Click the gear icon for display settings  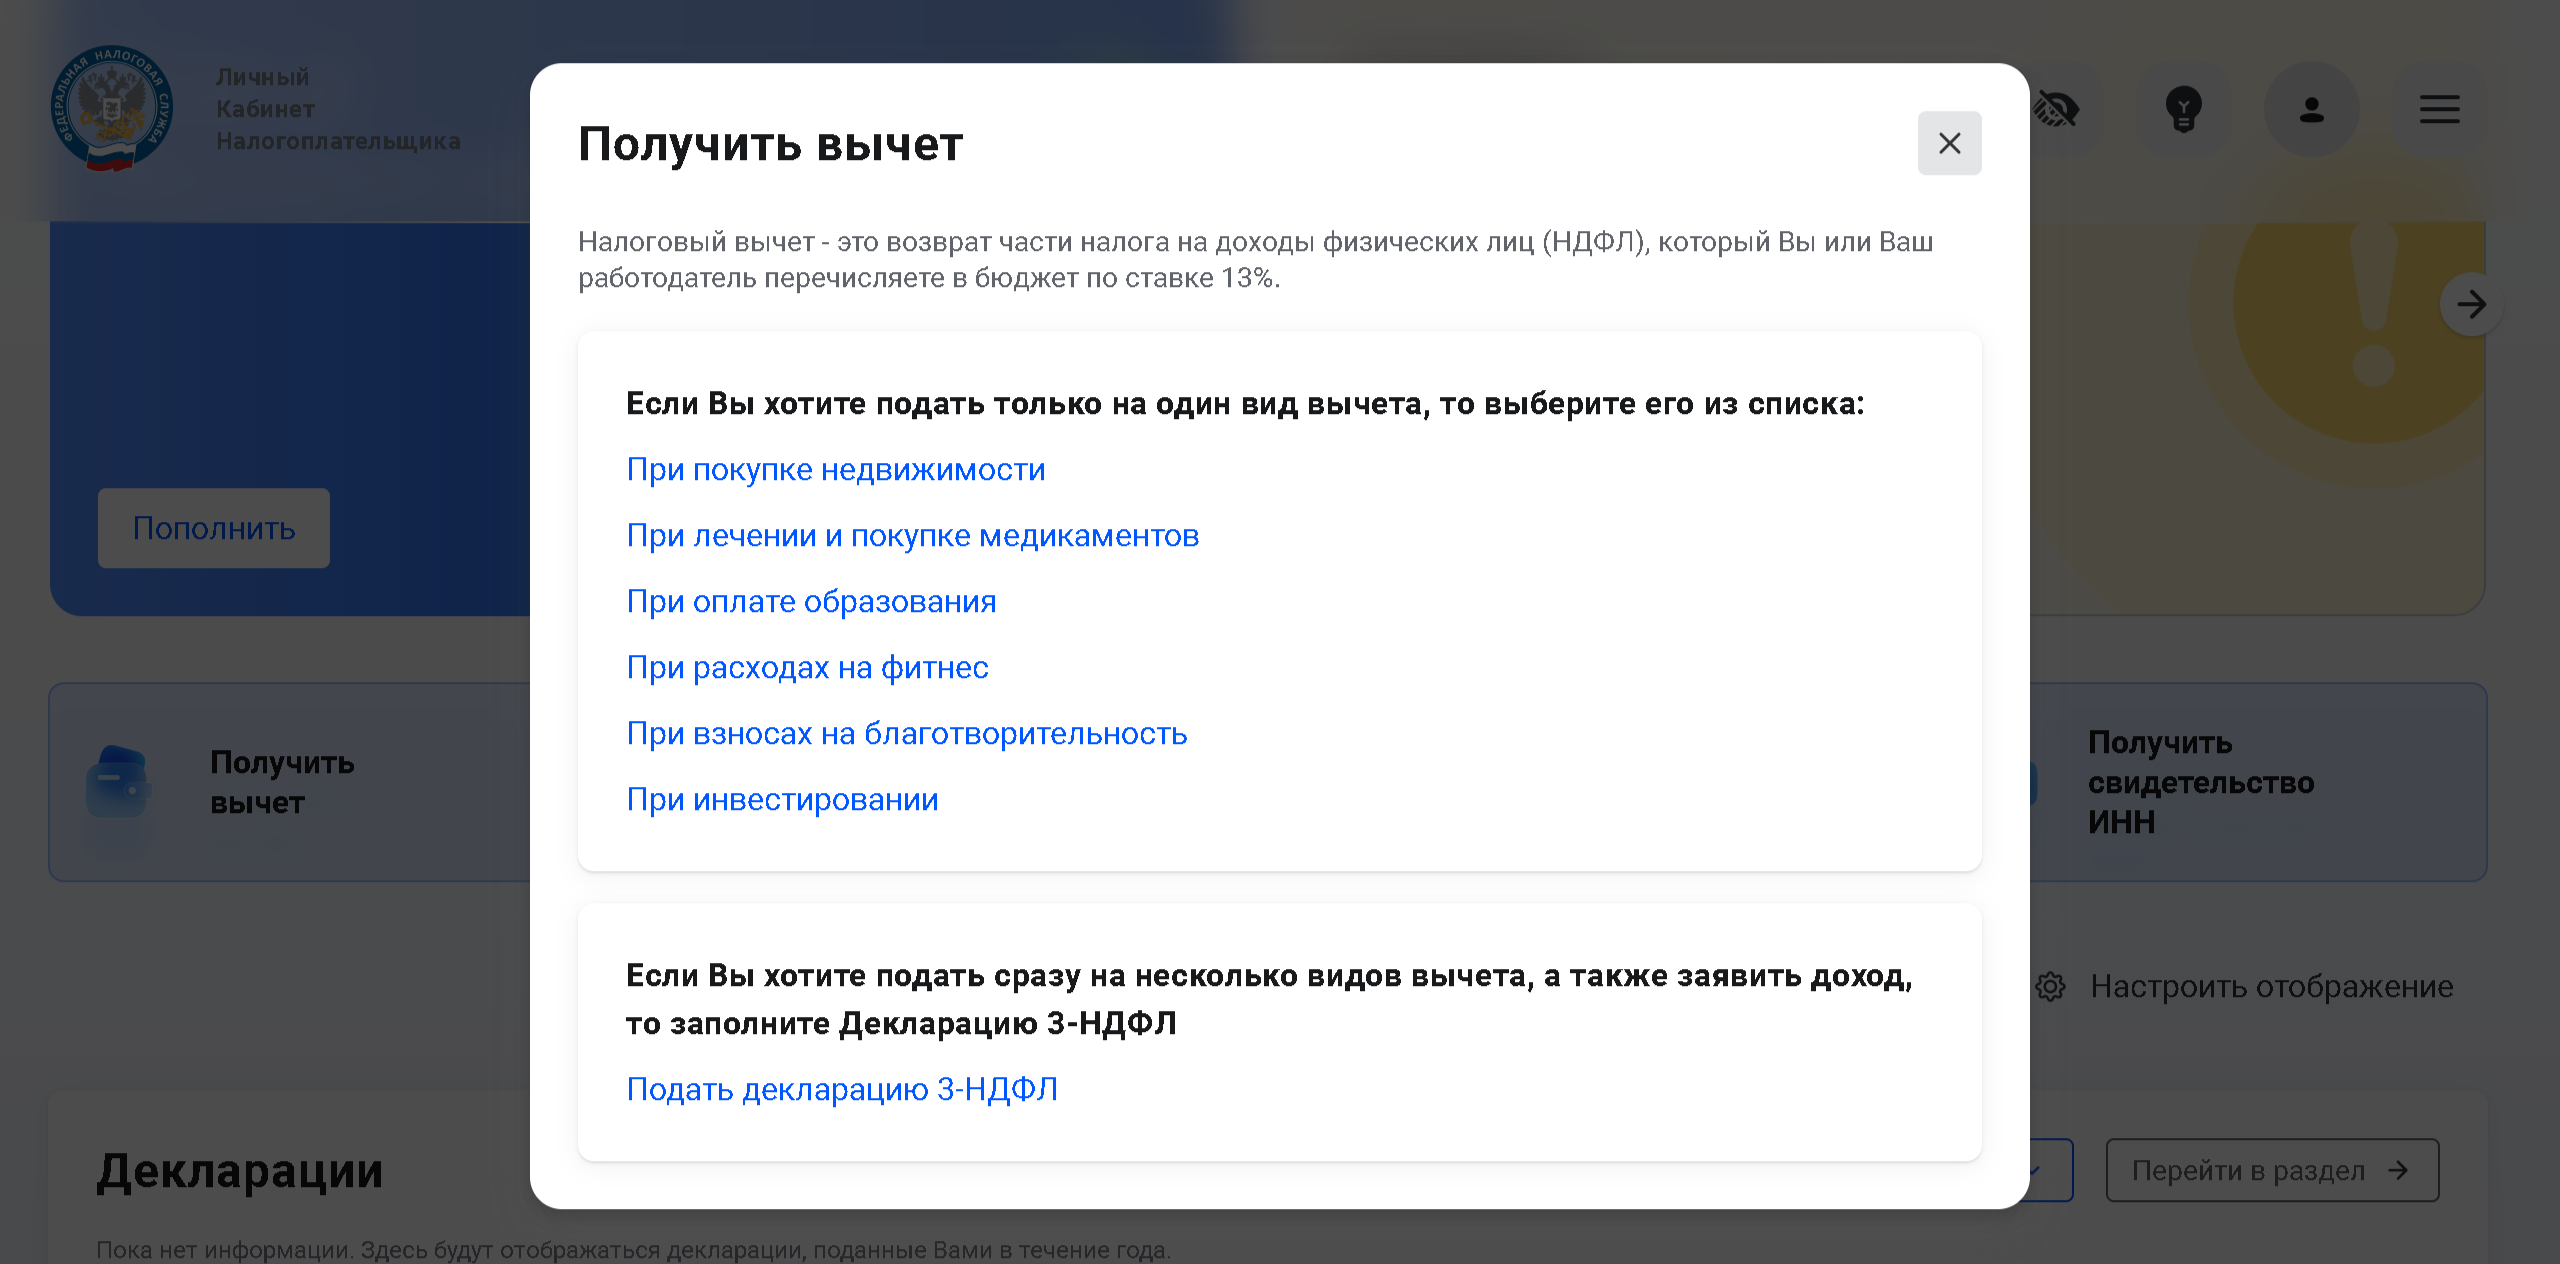[x=2050, y=987]
